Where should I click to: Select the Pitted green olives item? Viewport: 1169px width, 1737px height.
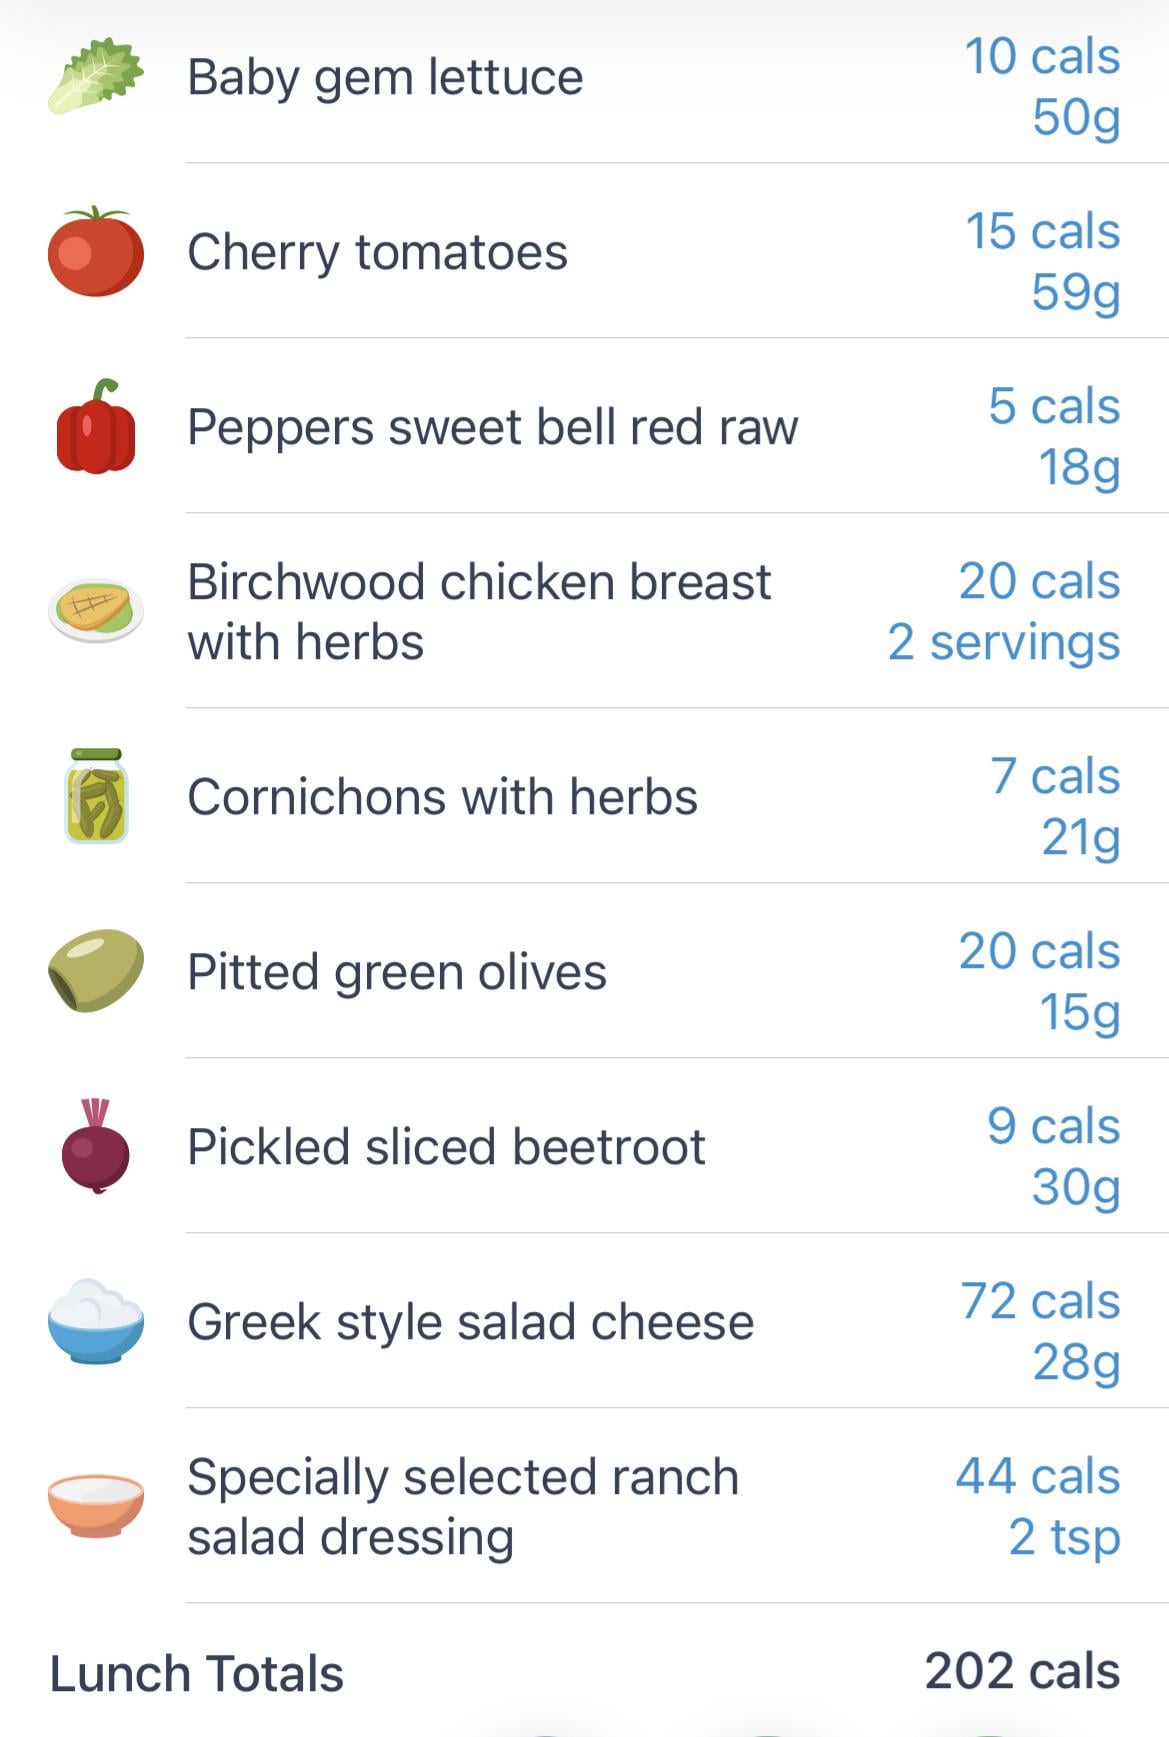point(396,972)
